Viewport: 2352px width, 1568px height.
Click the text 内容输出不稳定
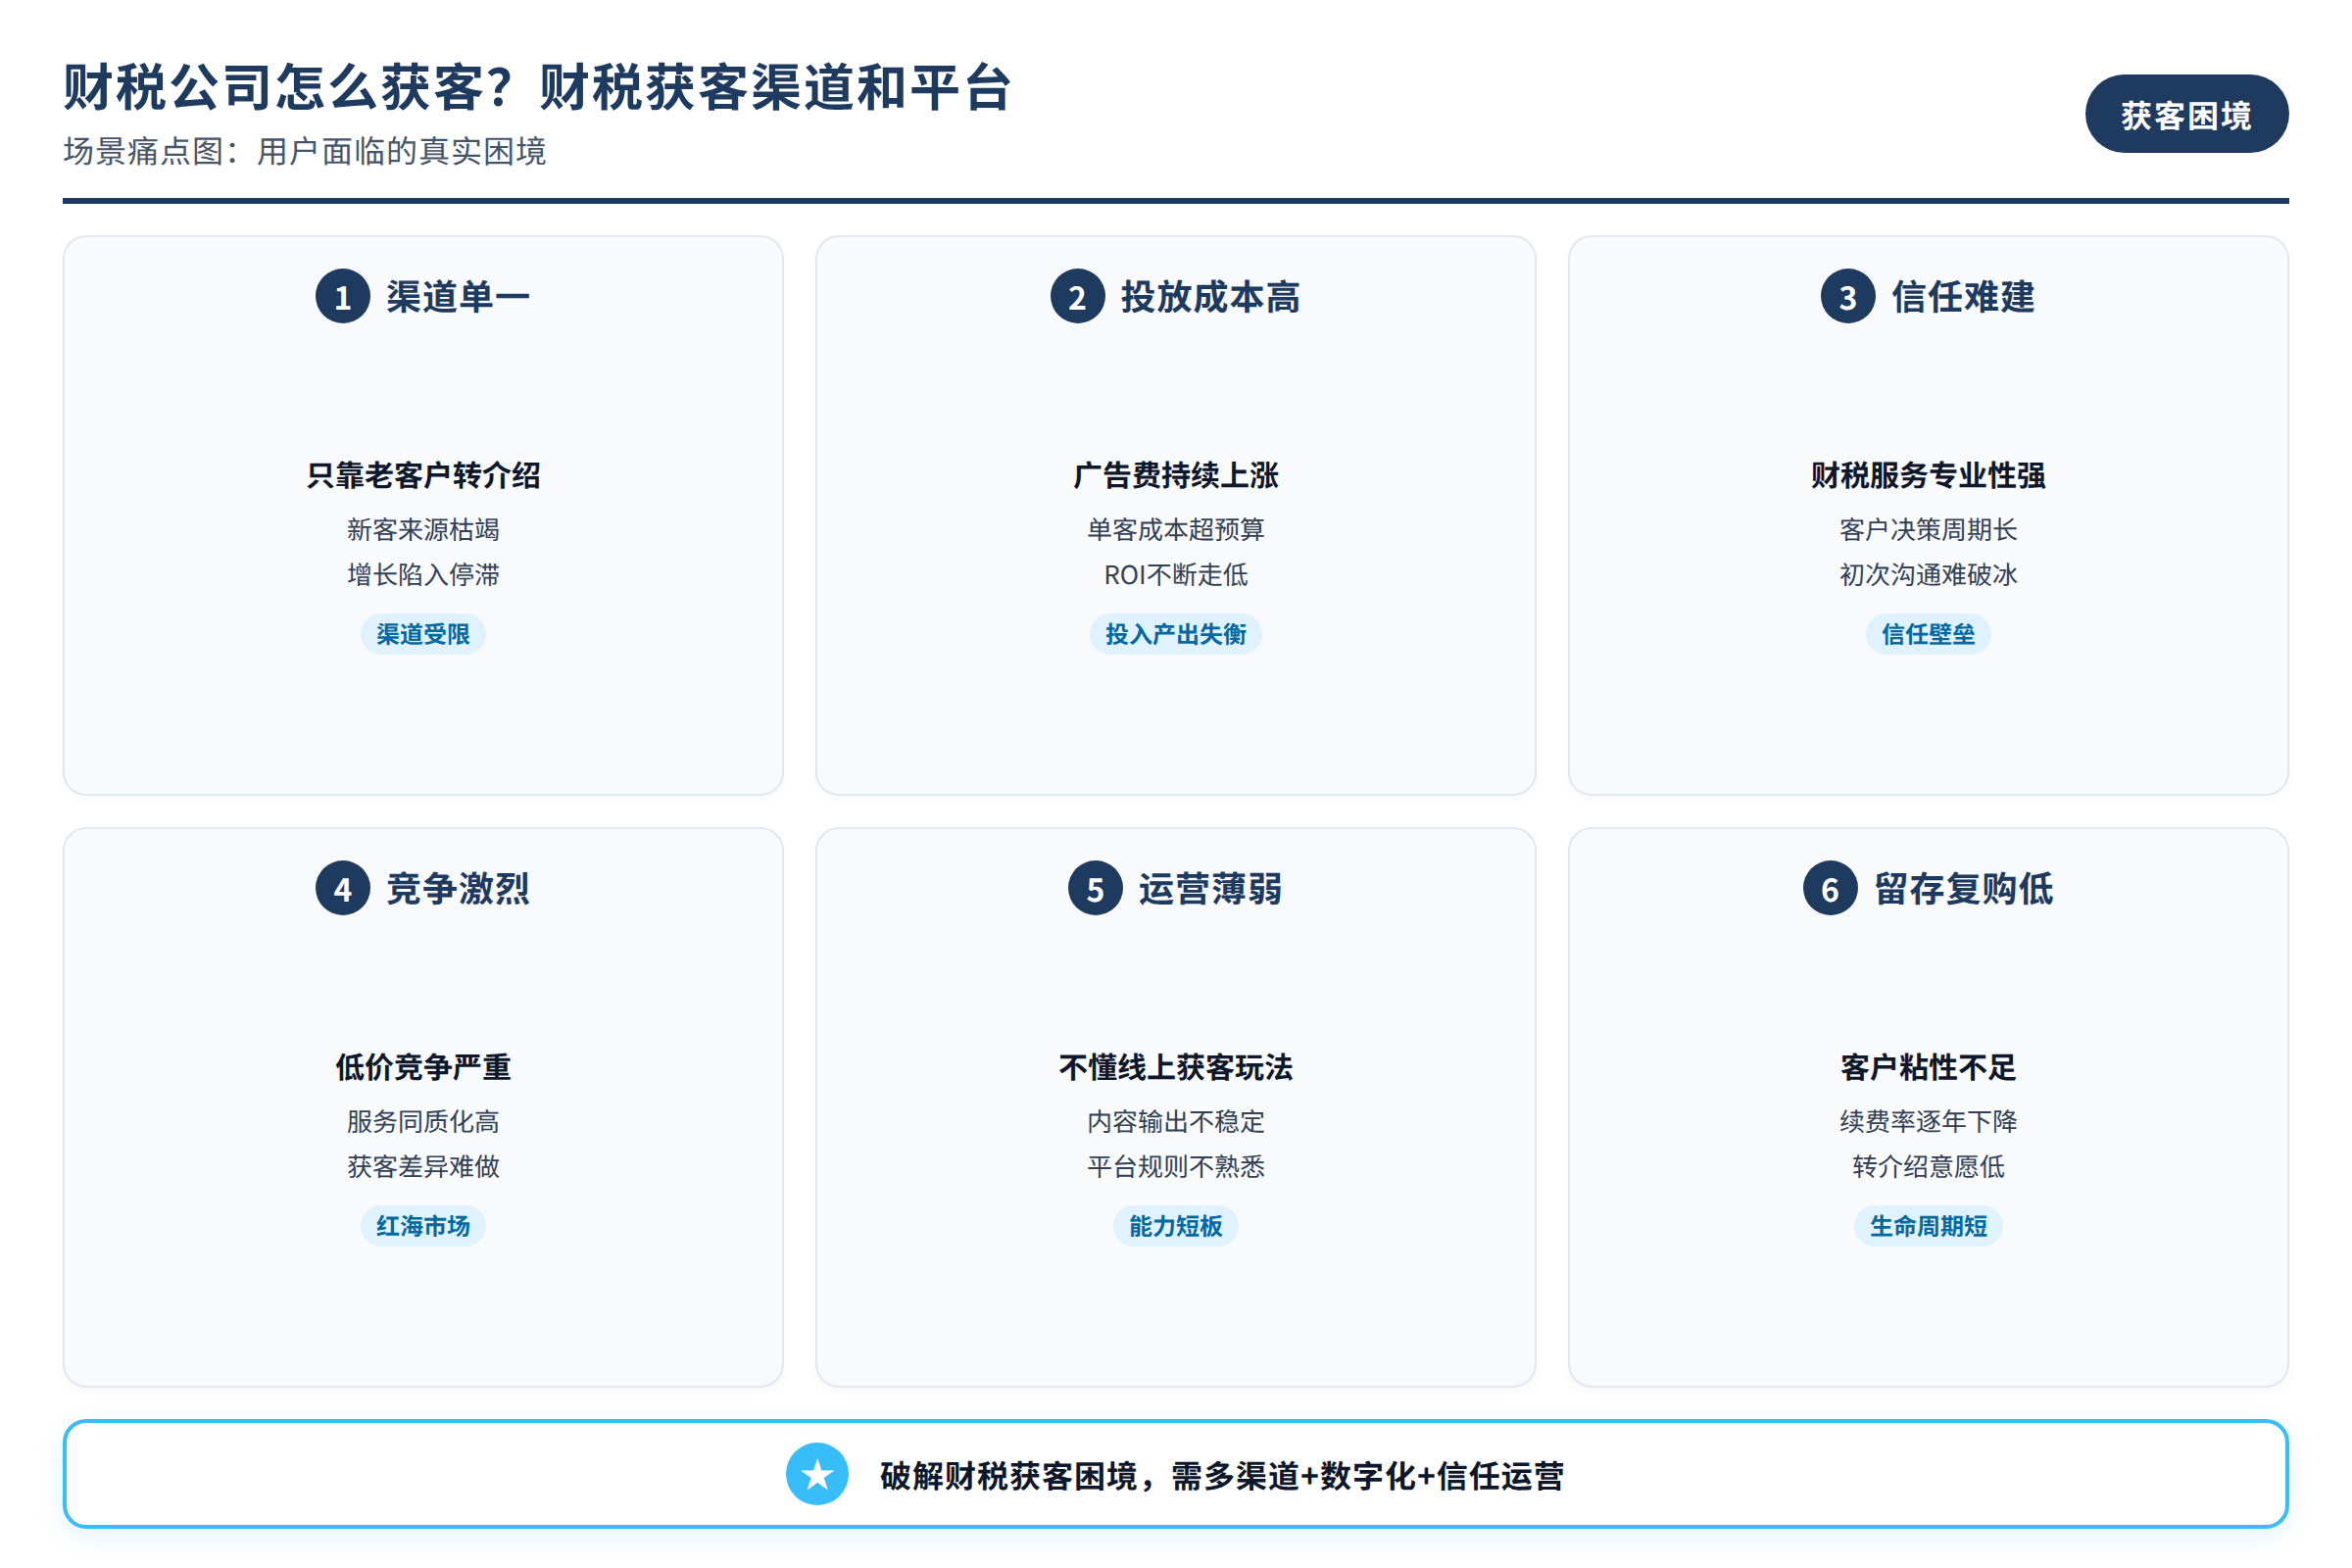[x=1175, y=1121]
